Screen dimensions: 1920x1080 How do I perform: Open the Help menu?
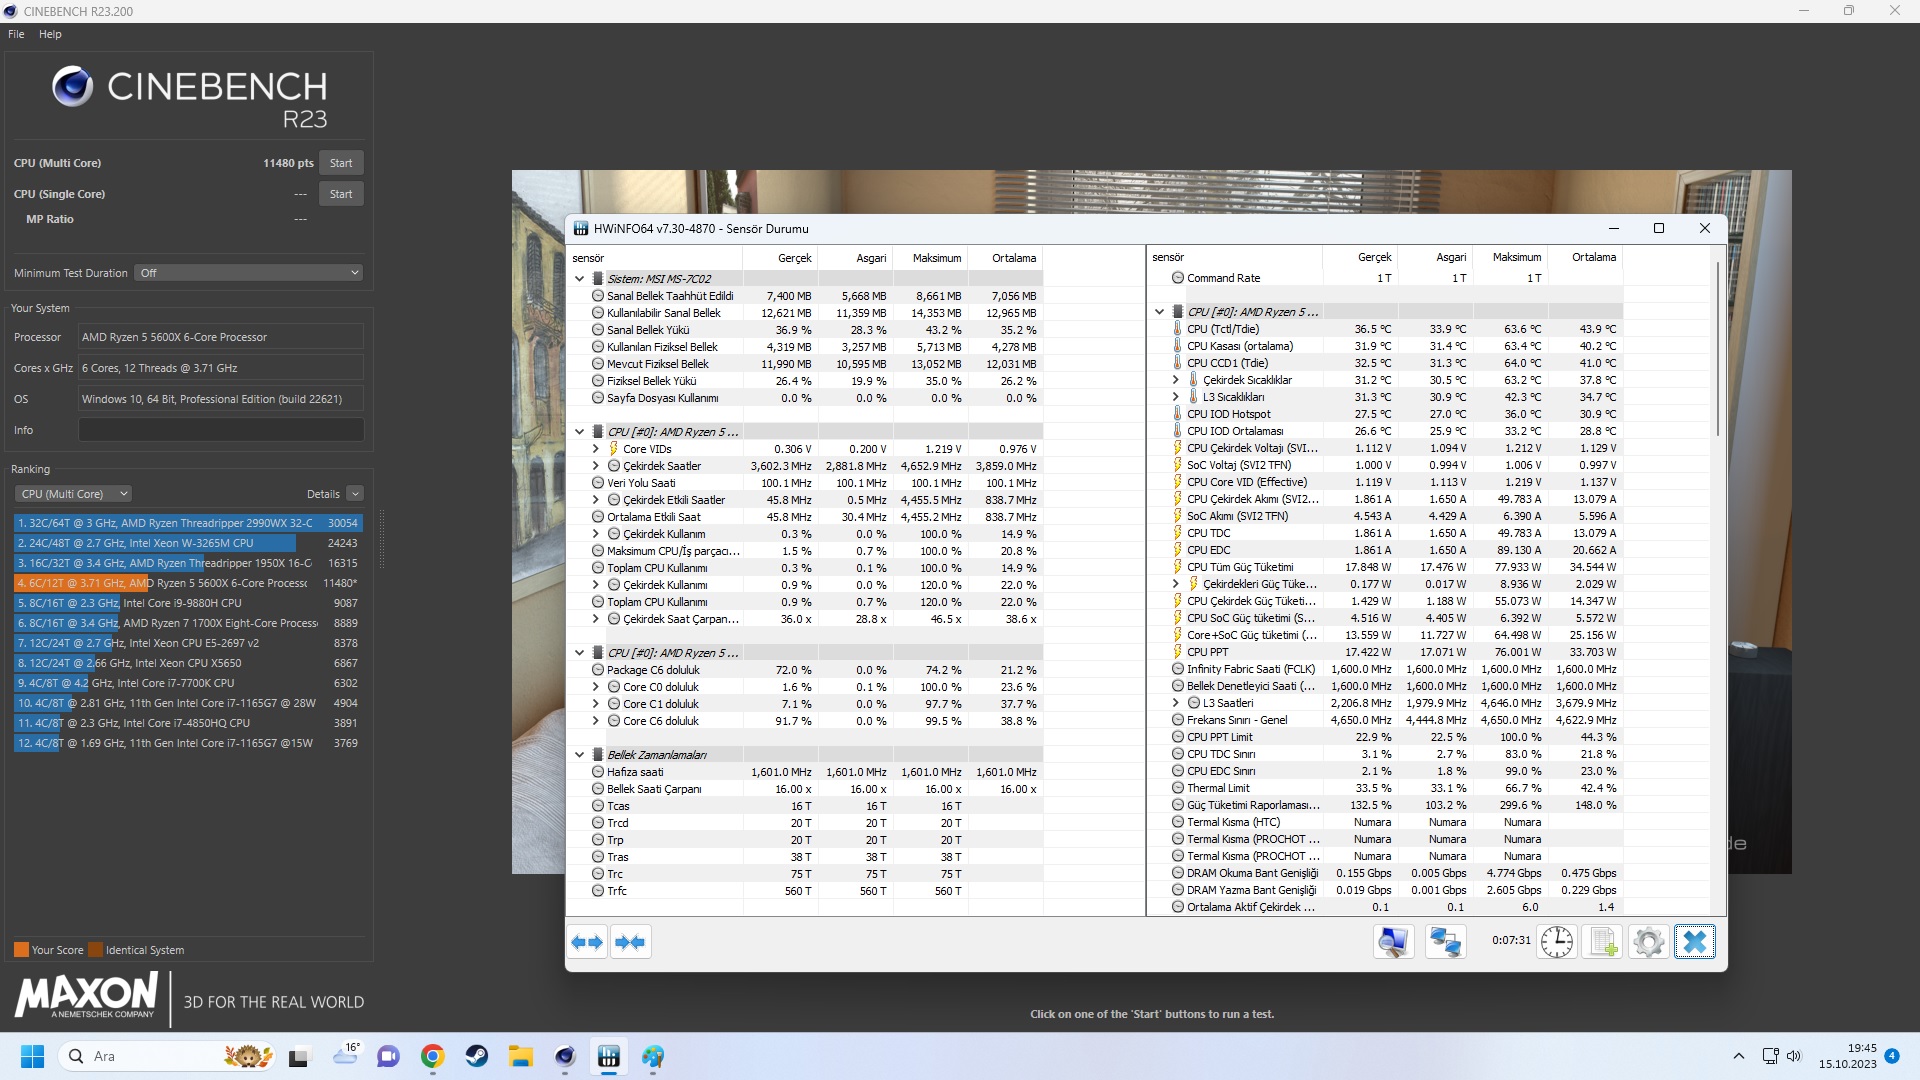click(50, 34)
